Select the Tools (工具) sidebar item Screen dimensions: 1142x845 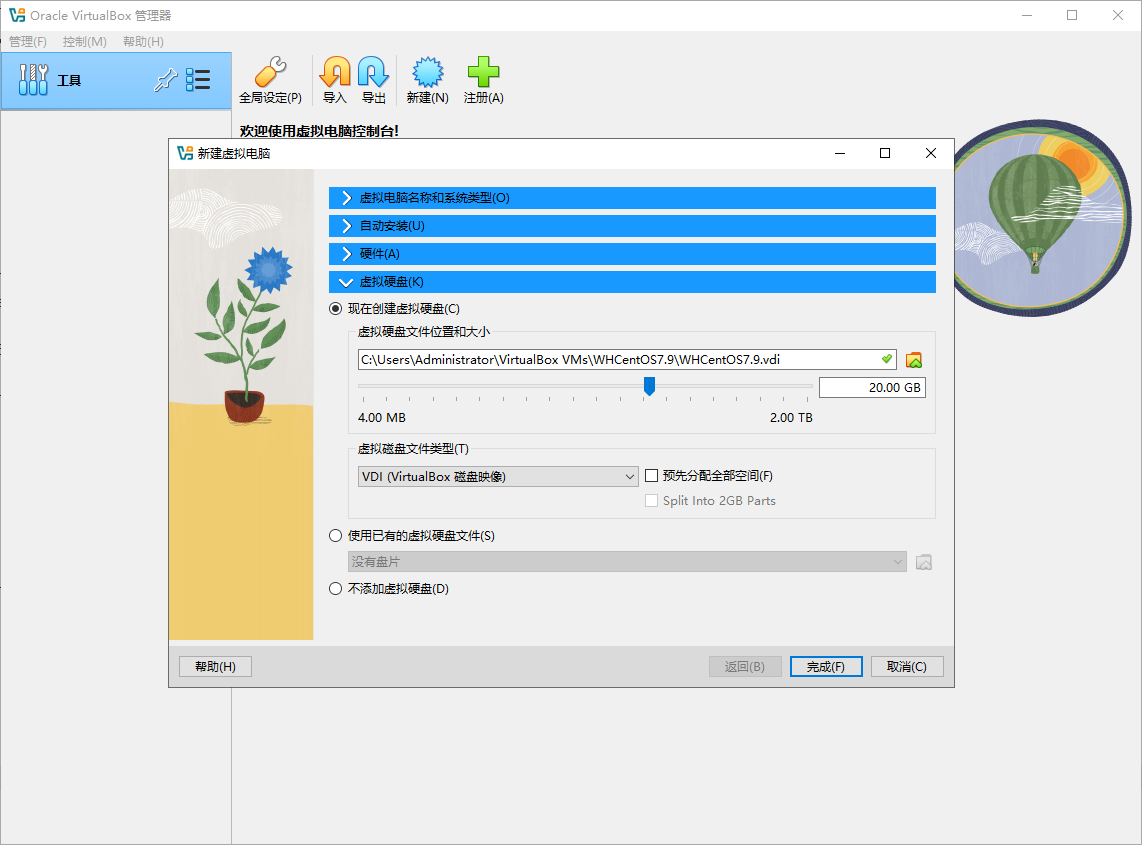coord(116,80)
